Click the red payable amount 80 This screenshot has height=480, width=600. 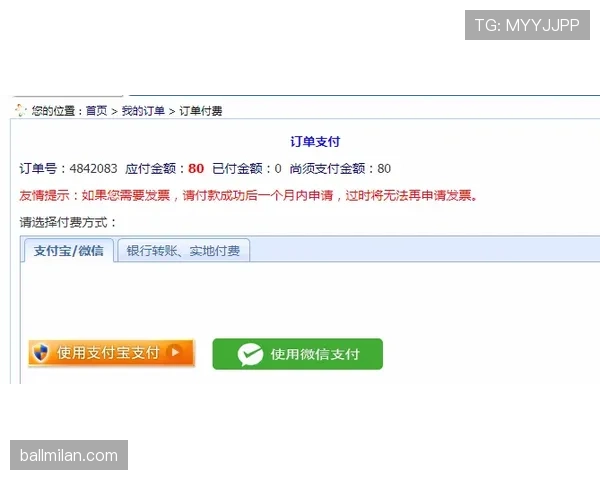196,168
